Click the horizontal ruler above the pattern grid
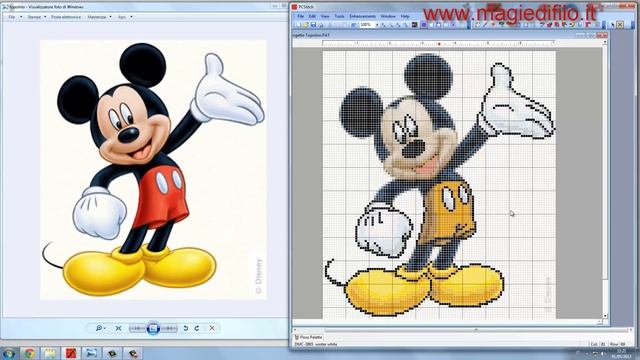Viewport: 640px width, 360px height. [439, 43]
